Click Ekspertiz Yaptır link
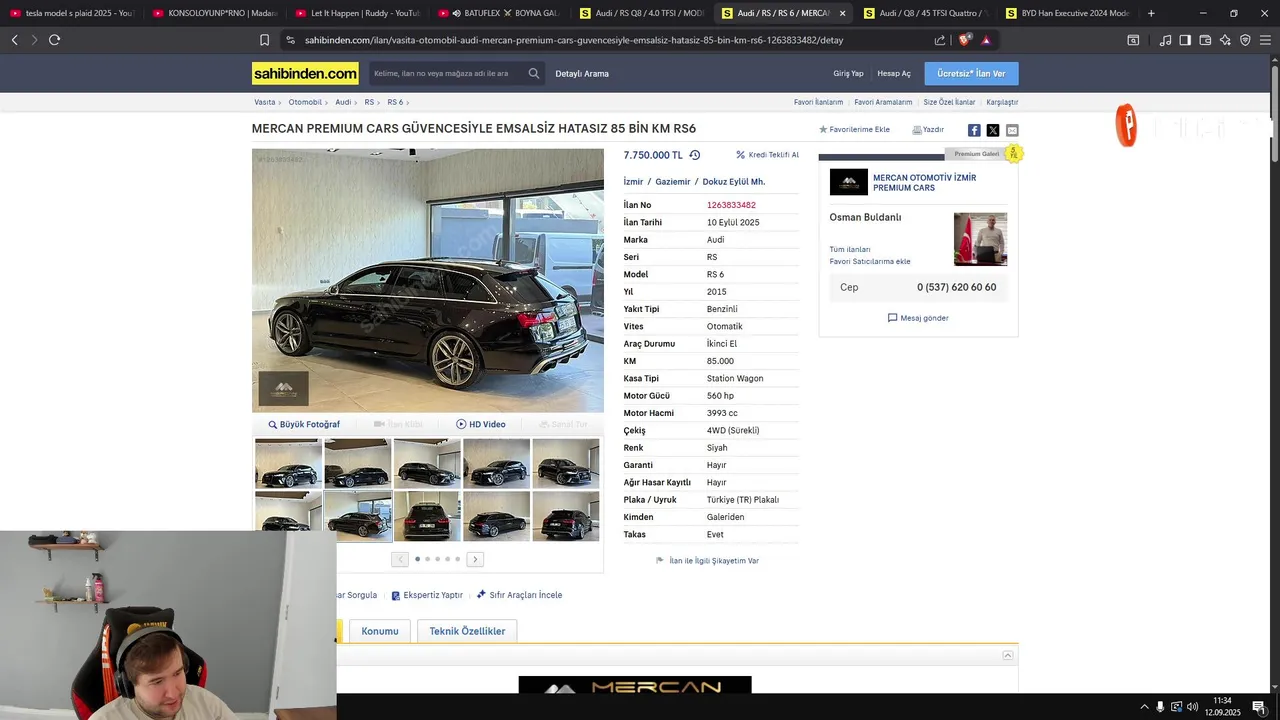The height and width of the screenshot is (720, 1280). tap(427, 595)
